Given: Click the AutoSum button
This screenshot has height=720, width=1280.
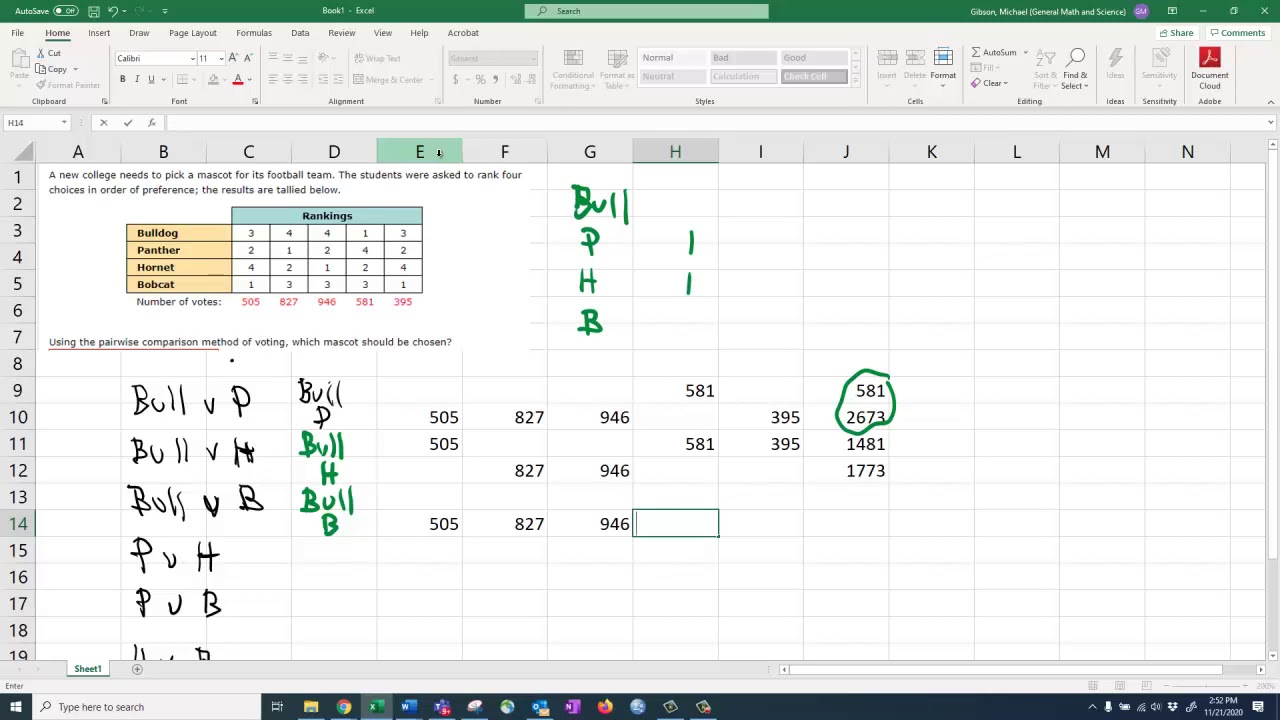Looking at the screenshot, I should tap(993, 53).
